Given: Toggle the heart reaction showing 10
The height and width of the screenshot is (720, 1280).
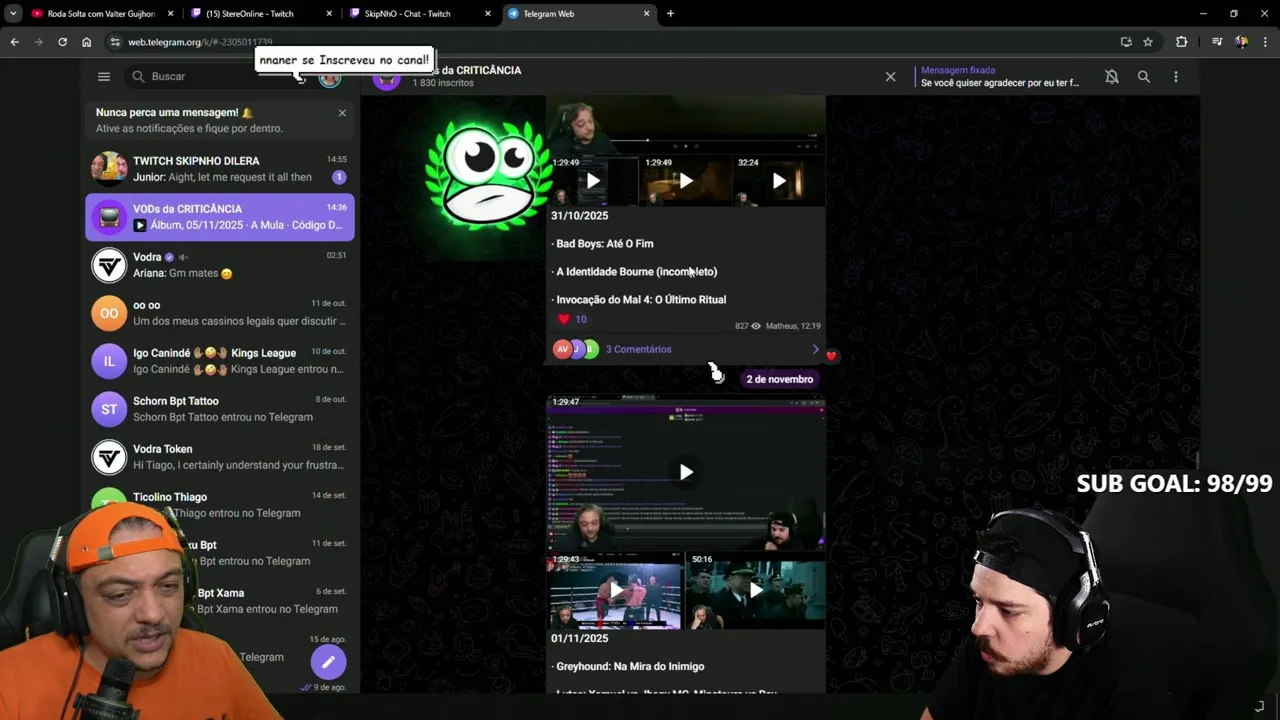Looking at the screenshot, I should 572,319.
